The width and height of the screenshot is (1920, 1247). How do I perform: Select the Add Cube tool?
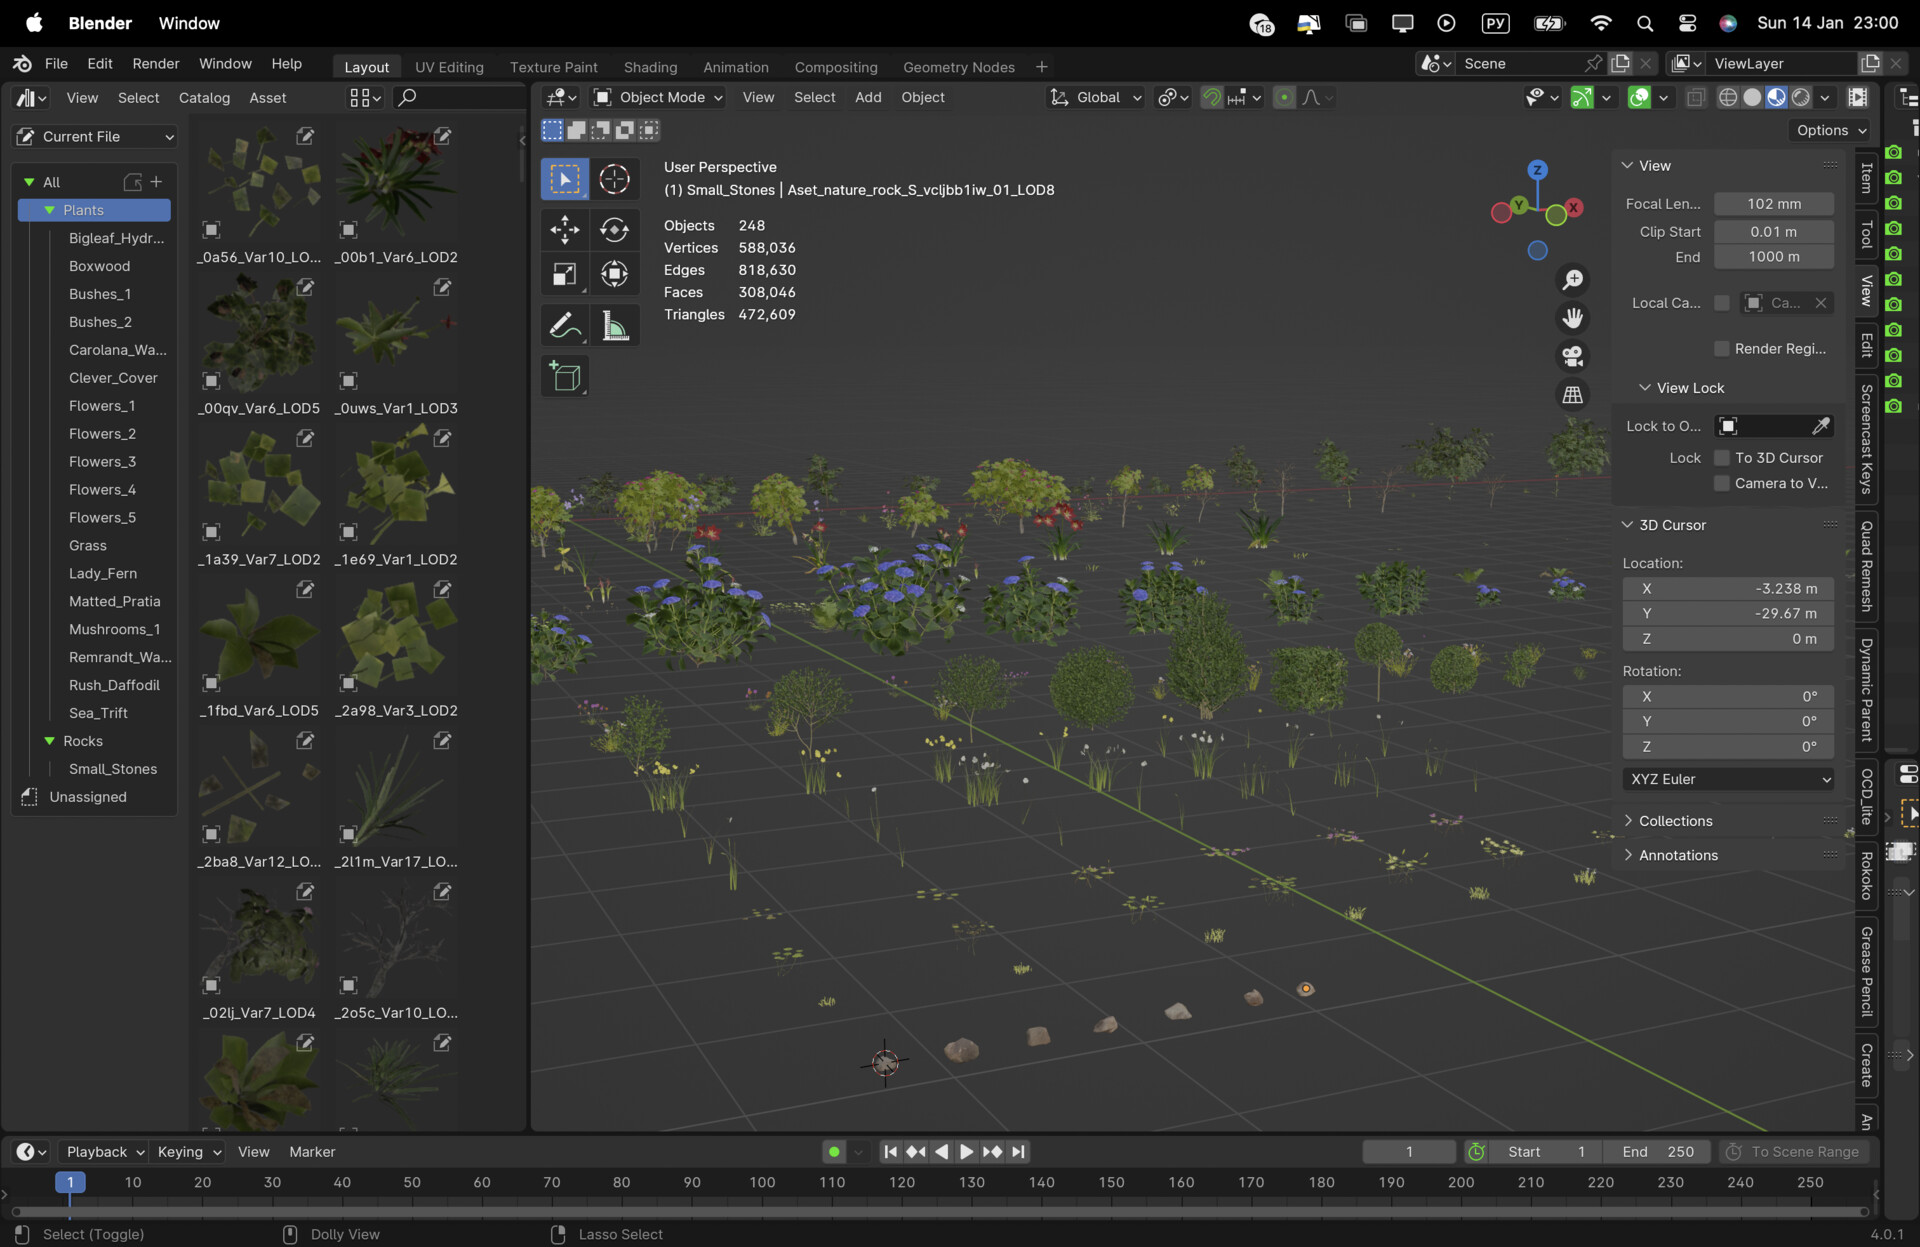[564, 377]
